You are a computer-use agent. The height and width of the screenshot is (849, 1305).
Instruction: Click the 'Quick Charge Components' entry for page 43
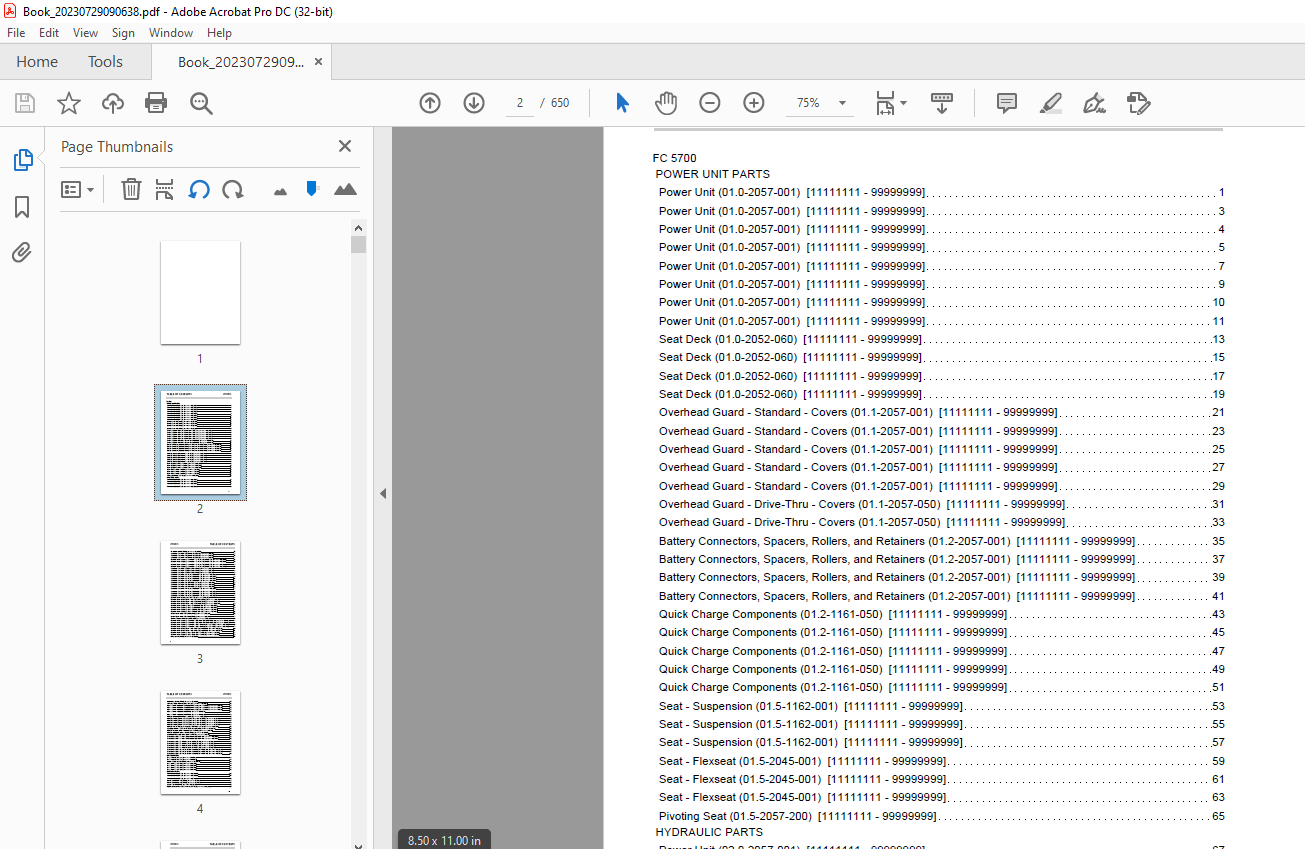pyautogui.click(x=941, y=614)
